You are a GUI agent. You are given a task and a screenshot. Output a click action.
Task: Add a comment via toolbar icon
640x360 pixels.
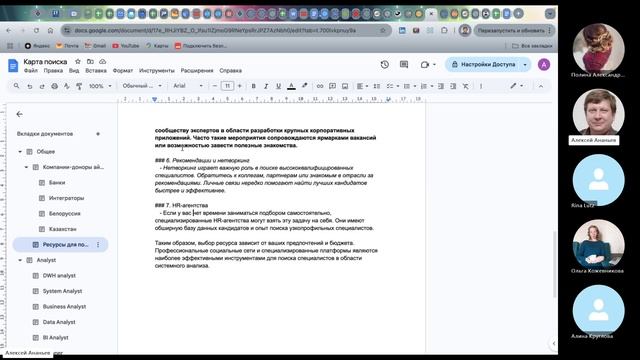332,86
